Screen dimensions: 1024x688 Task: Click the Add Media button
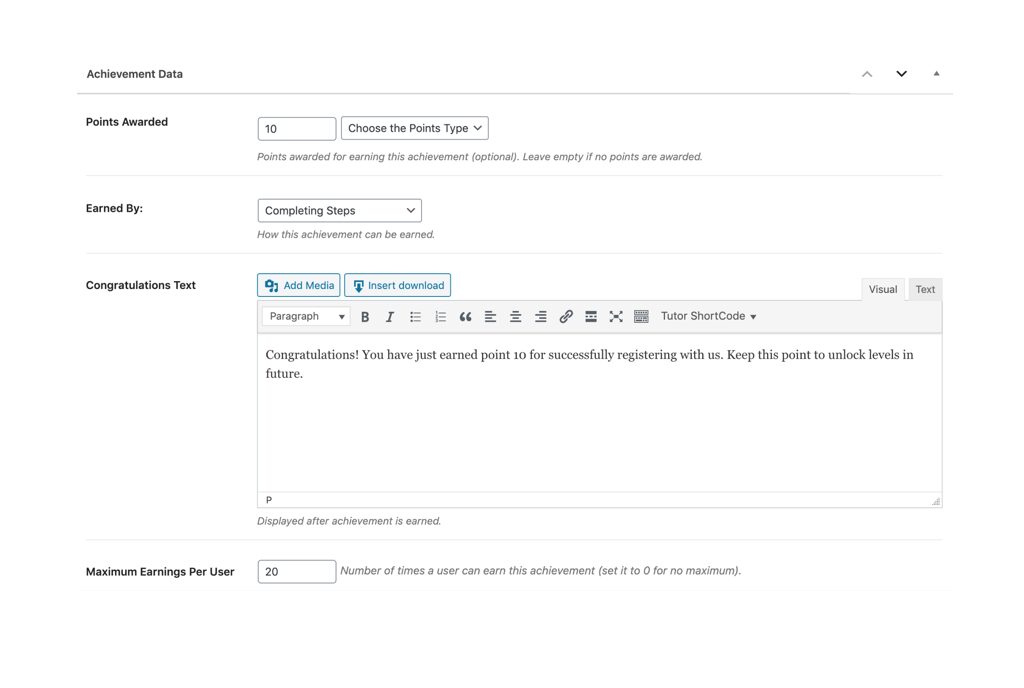pyautogui.click(x=298, y=285)
